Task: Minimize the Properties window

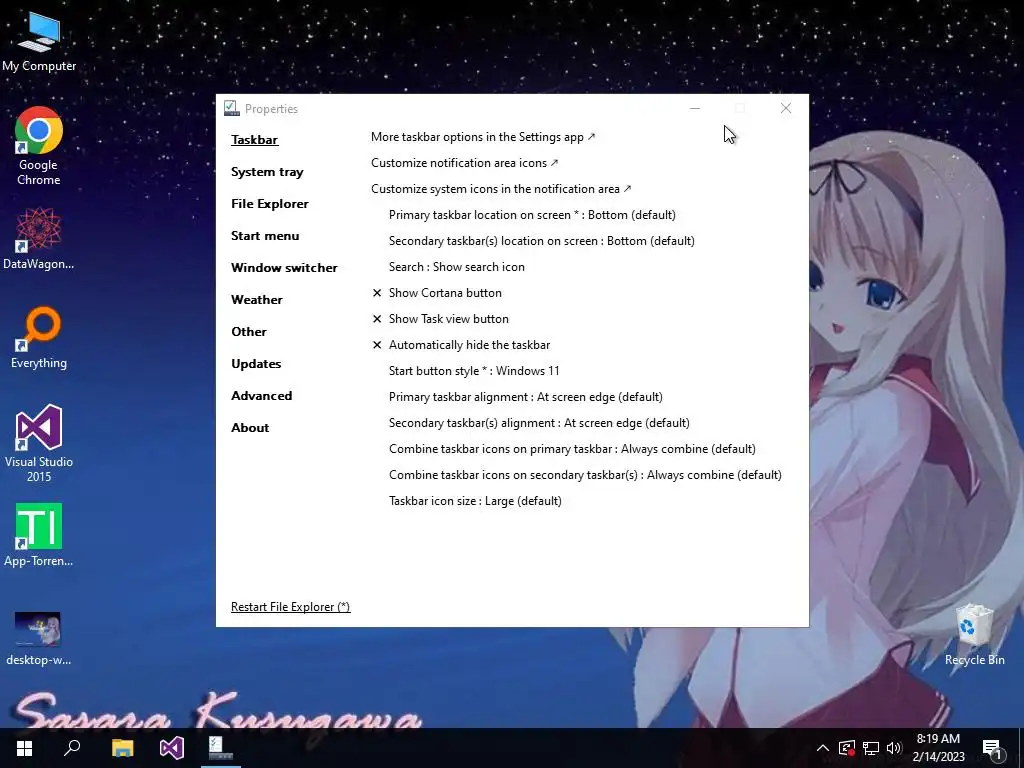Action: point(695,108)
